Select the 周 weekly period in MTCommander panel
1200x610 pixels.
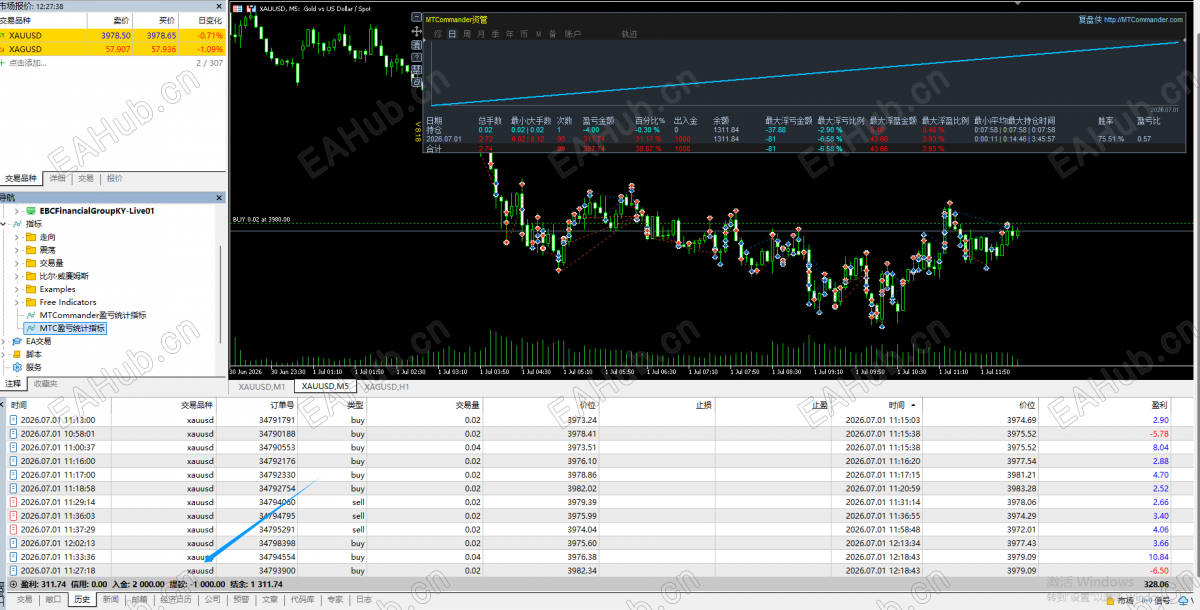466,34
